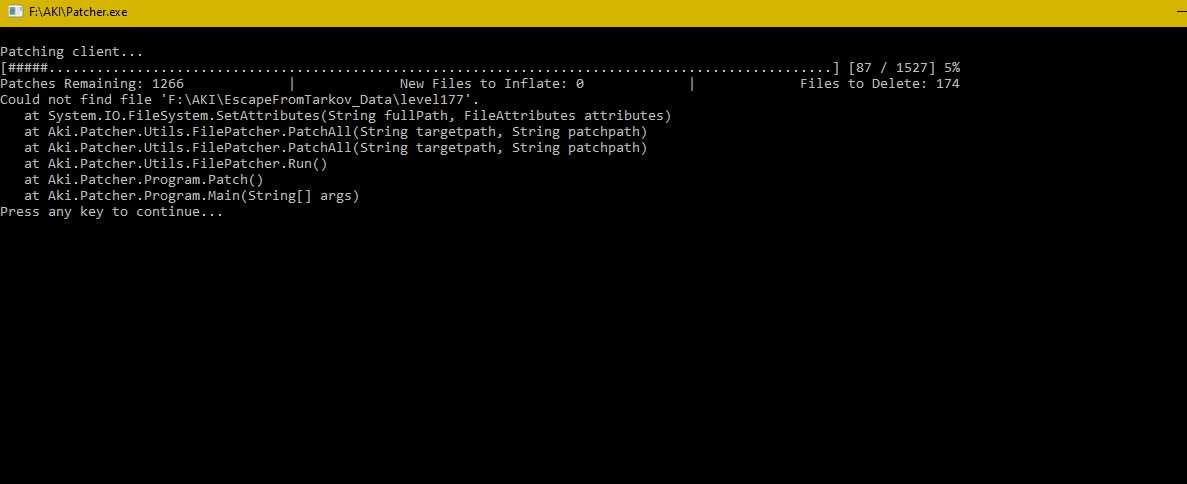Image resolution: width=1187 pixels, height=484 pixels.
Task: Click the System.IO.FileSystem.SetAttributes stack line
Action: pyautogui.click(x=347, y=115)
